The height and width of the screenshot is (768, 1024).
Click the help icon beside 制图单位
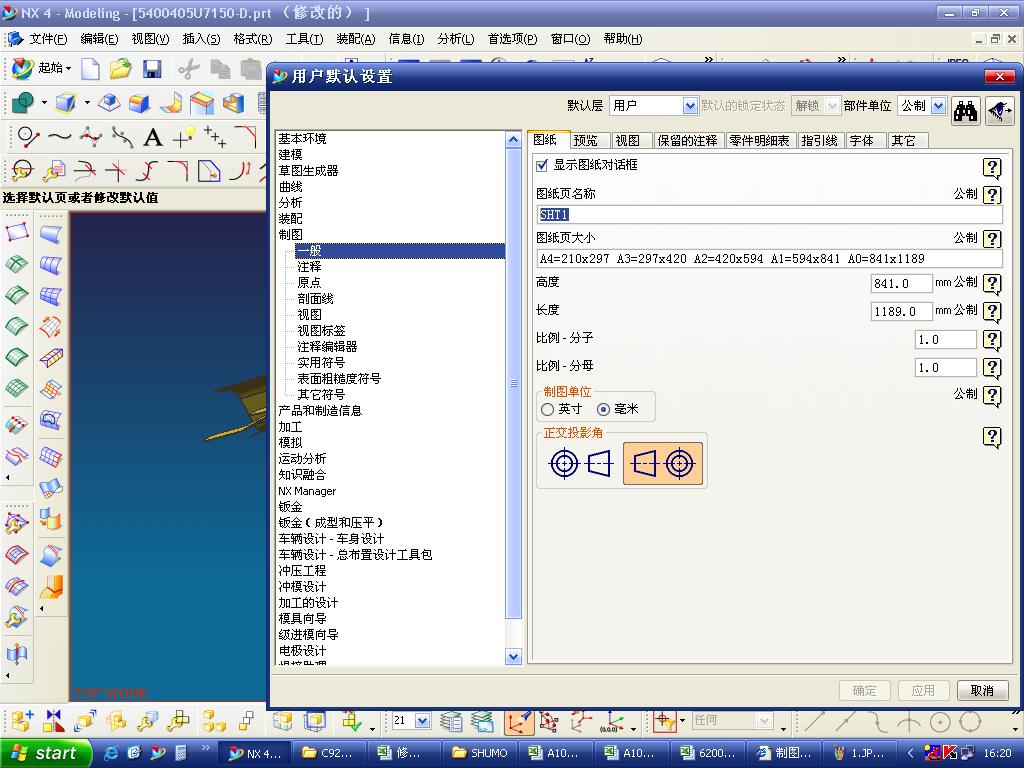[x=992, y=395]
